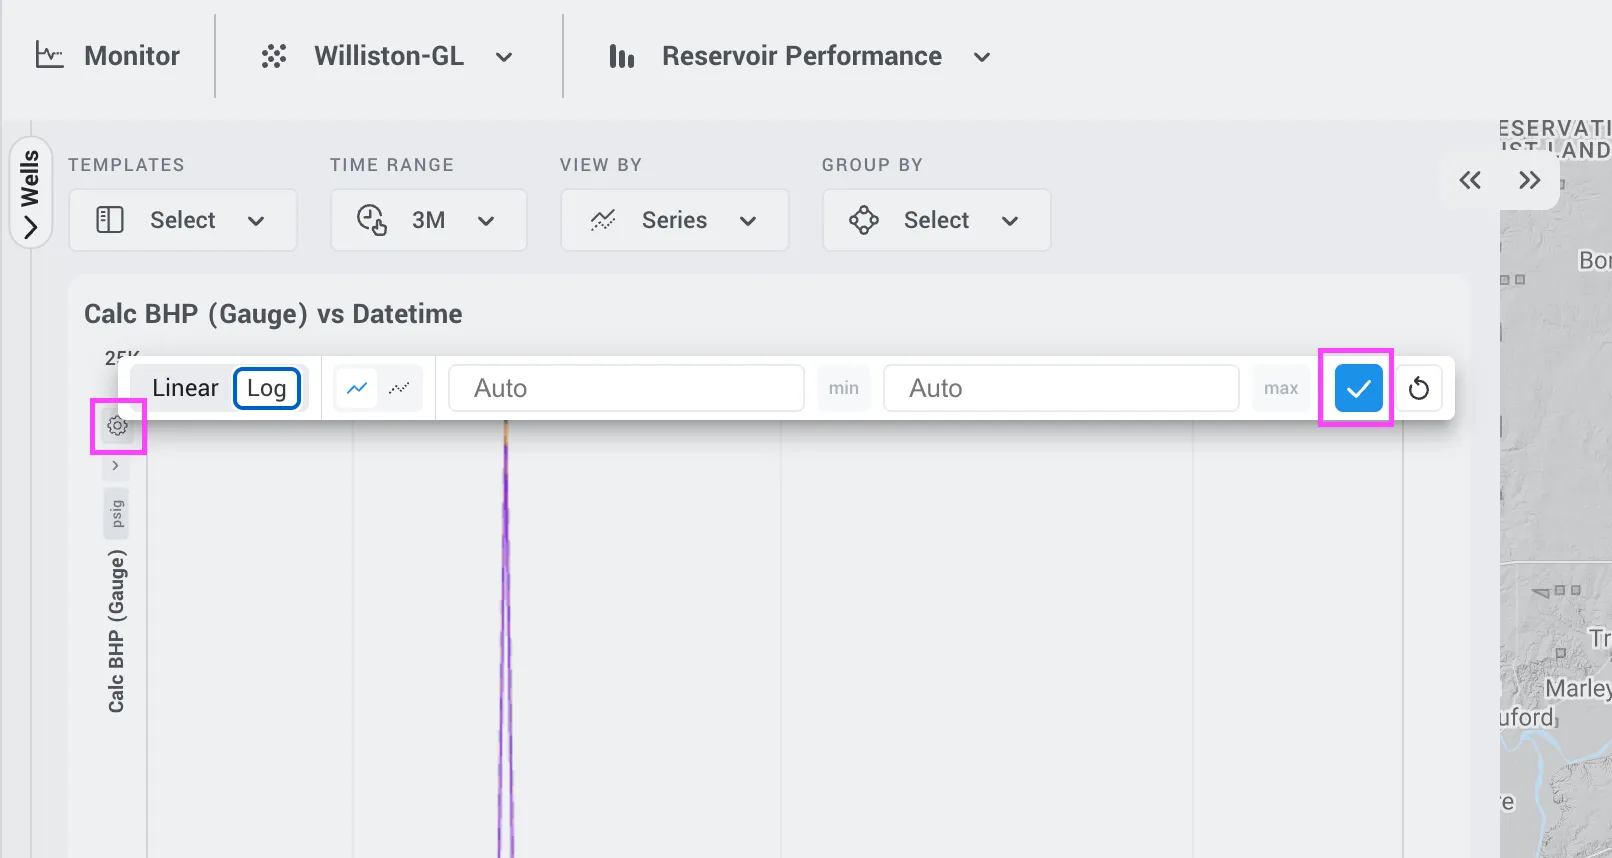
Task: Switch y-axis scale to Linear
Action: tap(185, 388)
